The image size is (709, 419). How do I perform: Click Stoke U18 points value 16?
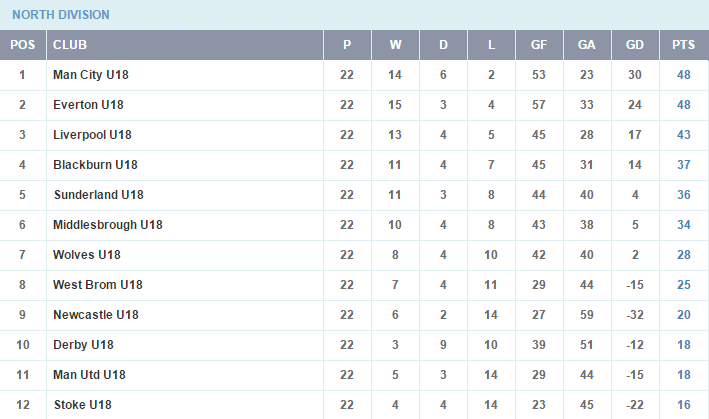pyautogui.click(x=683, y=405)
